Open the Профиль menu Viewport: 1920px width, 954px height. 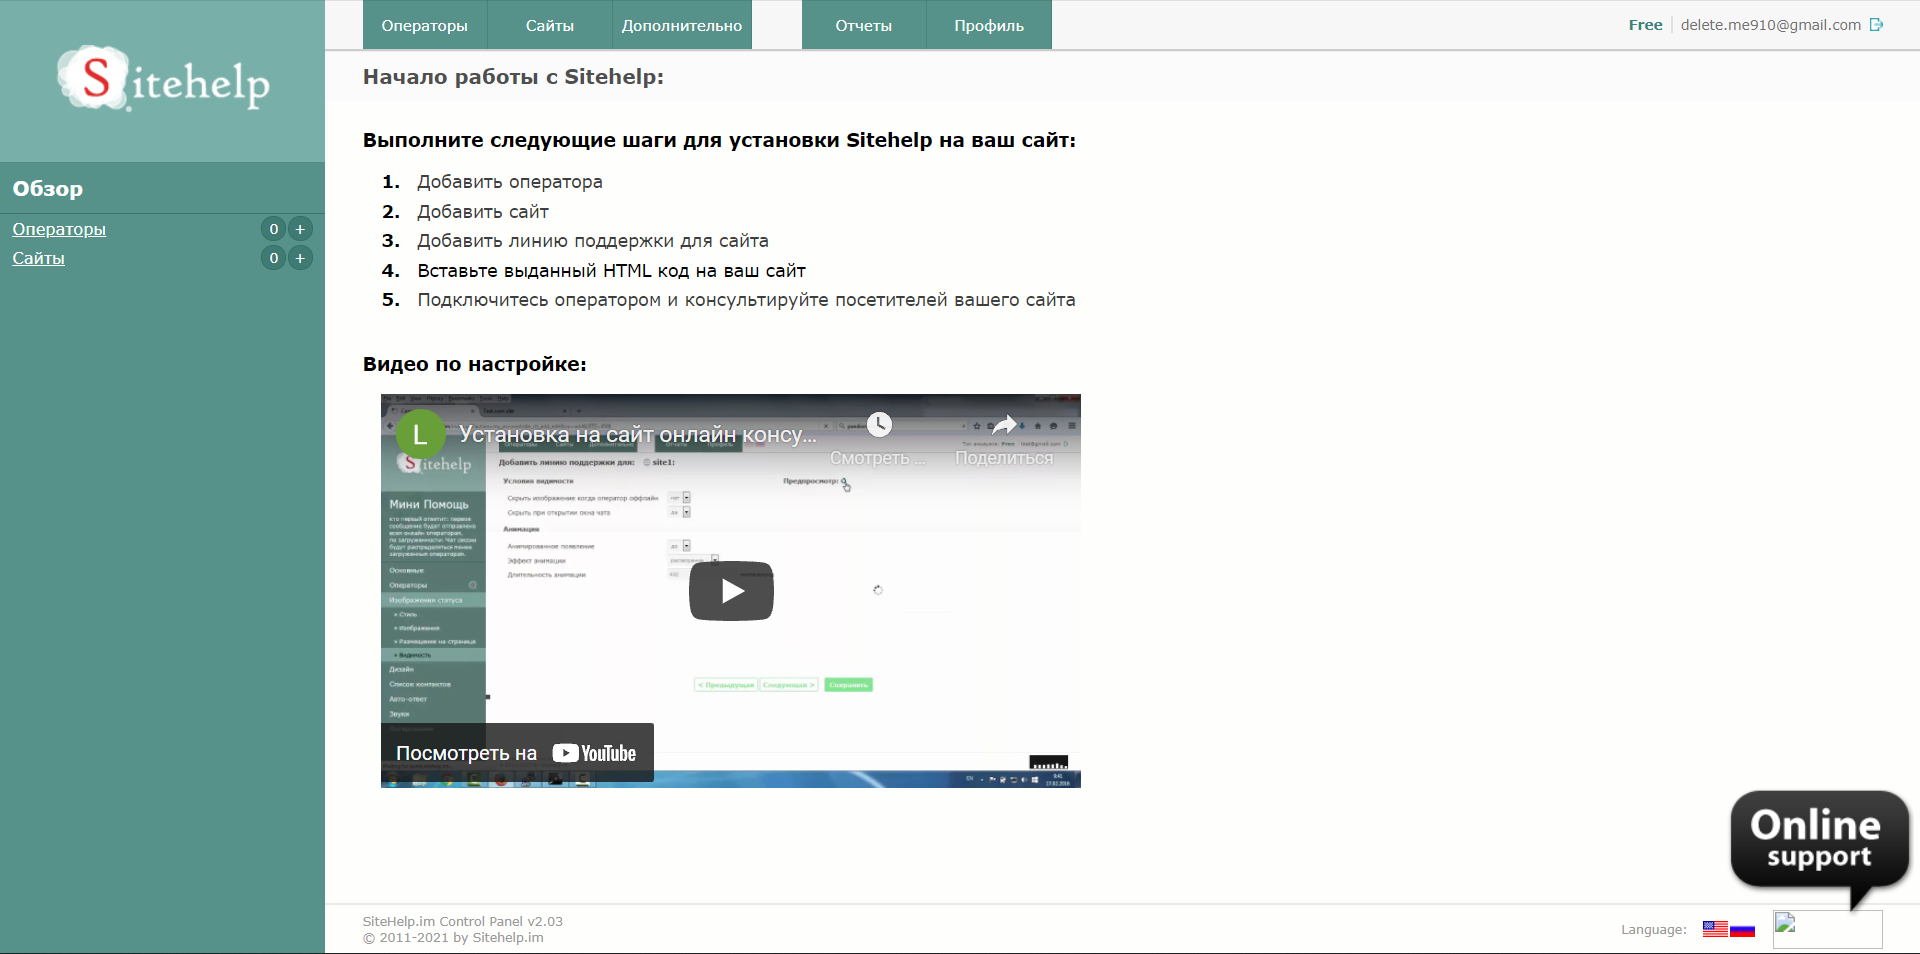pos(989,25)
